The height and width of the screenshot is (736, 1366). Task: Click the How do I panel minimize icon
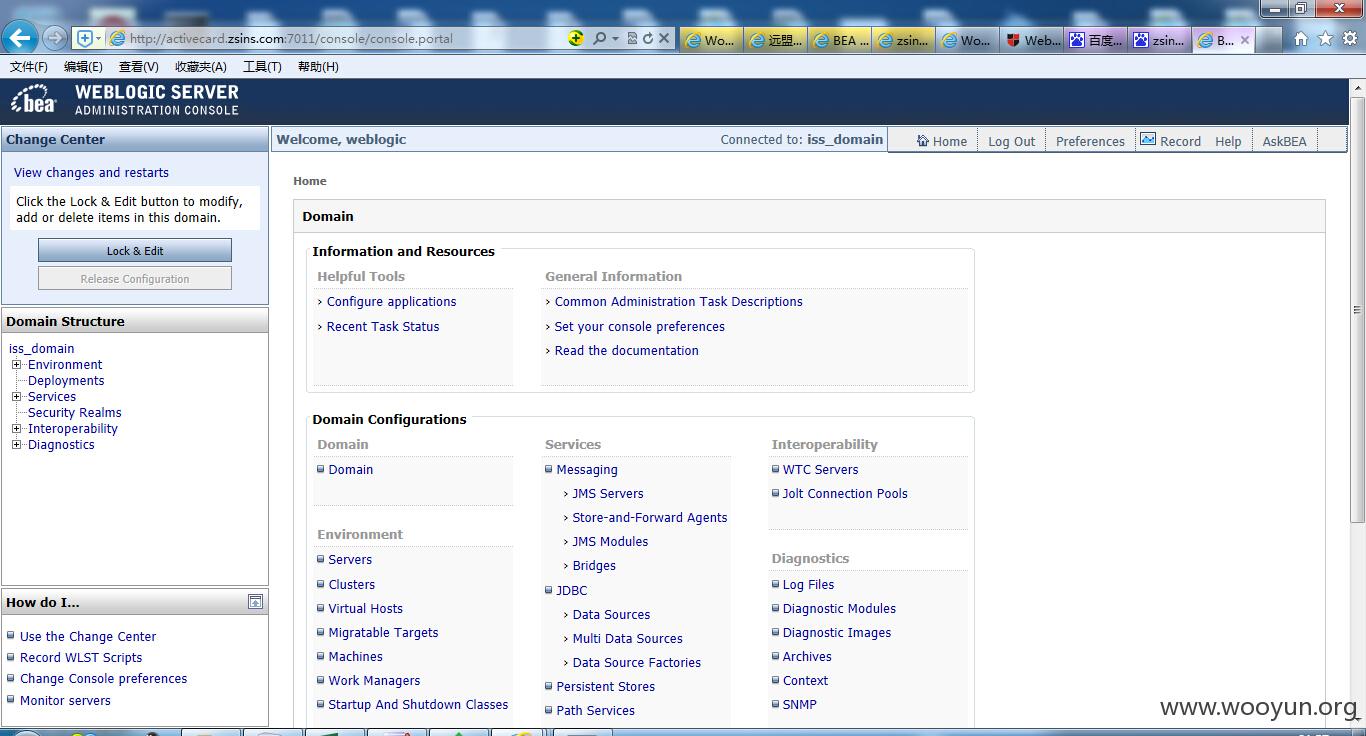(x=256, y=602)
